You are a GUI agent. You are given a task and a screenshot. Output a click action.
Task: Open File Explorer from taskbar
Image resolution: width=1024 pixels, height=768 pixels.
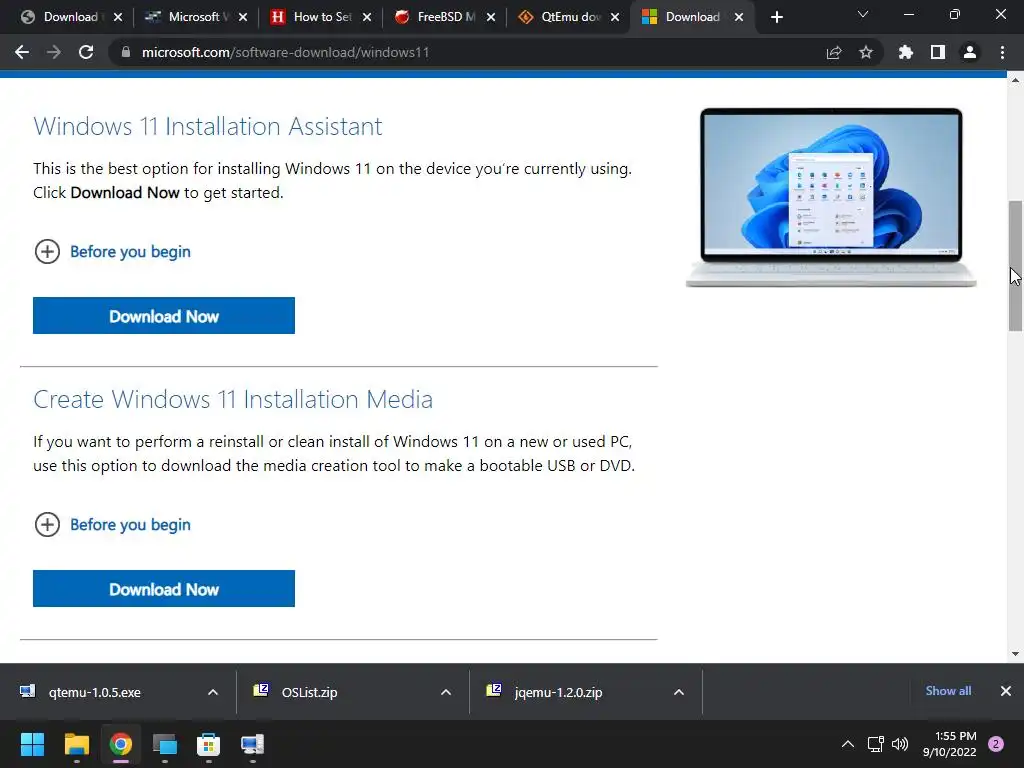coord(76,744)
